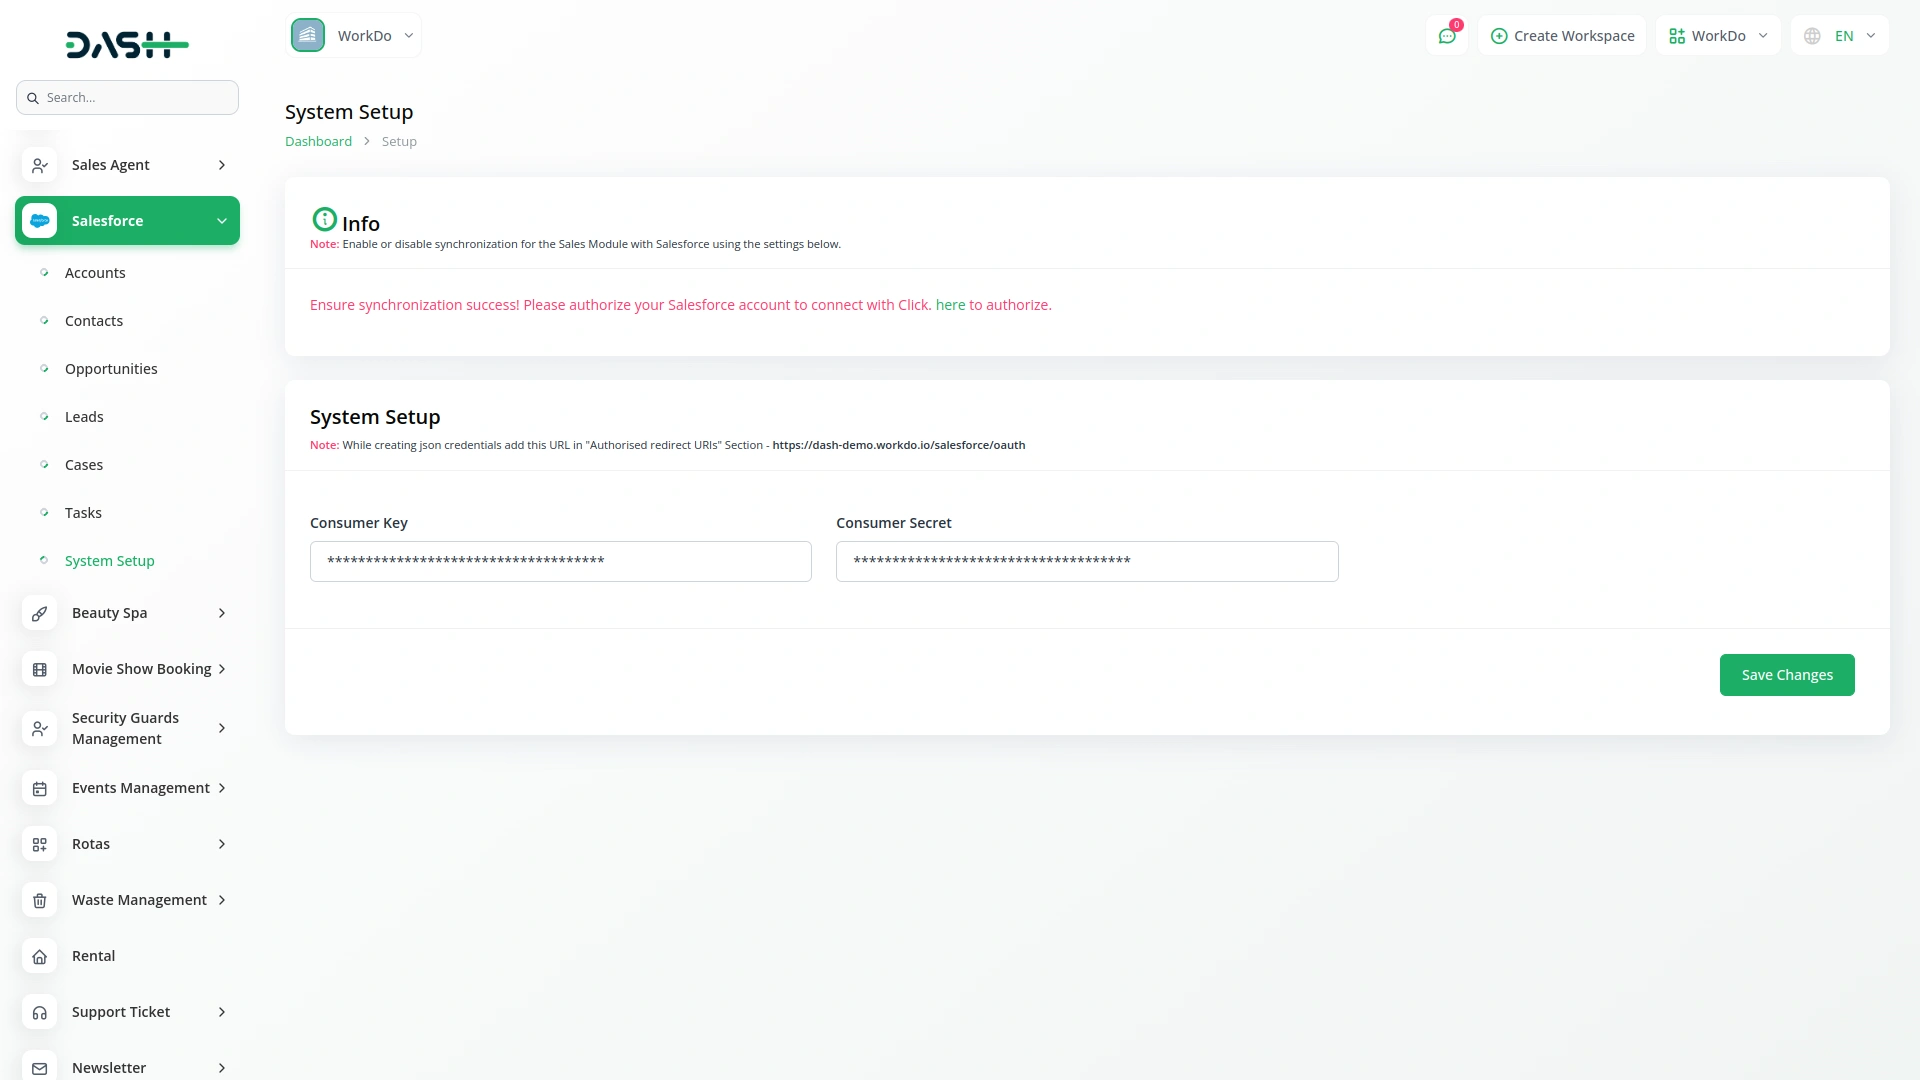Click the Info circle icon
Viewport: 1920px width, 1080px height.
click(x=324, y=219)
